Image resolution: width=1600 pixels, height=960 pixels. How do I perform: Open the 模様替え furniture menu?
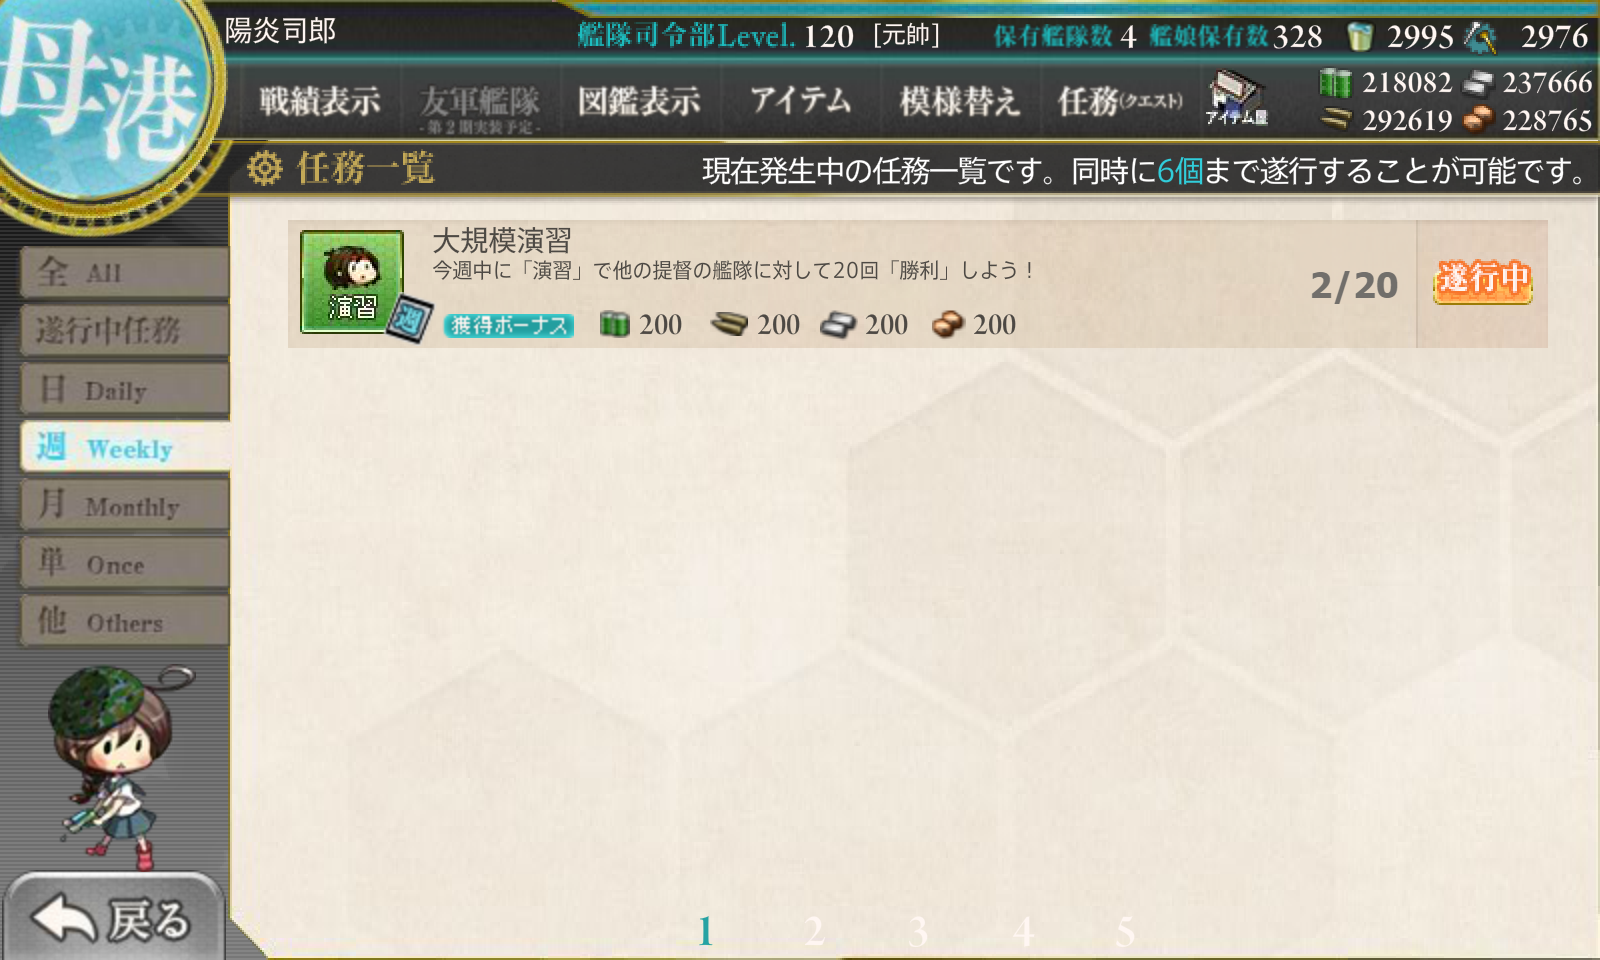pos(959,101)
